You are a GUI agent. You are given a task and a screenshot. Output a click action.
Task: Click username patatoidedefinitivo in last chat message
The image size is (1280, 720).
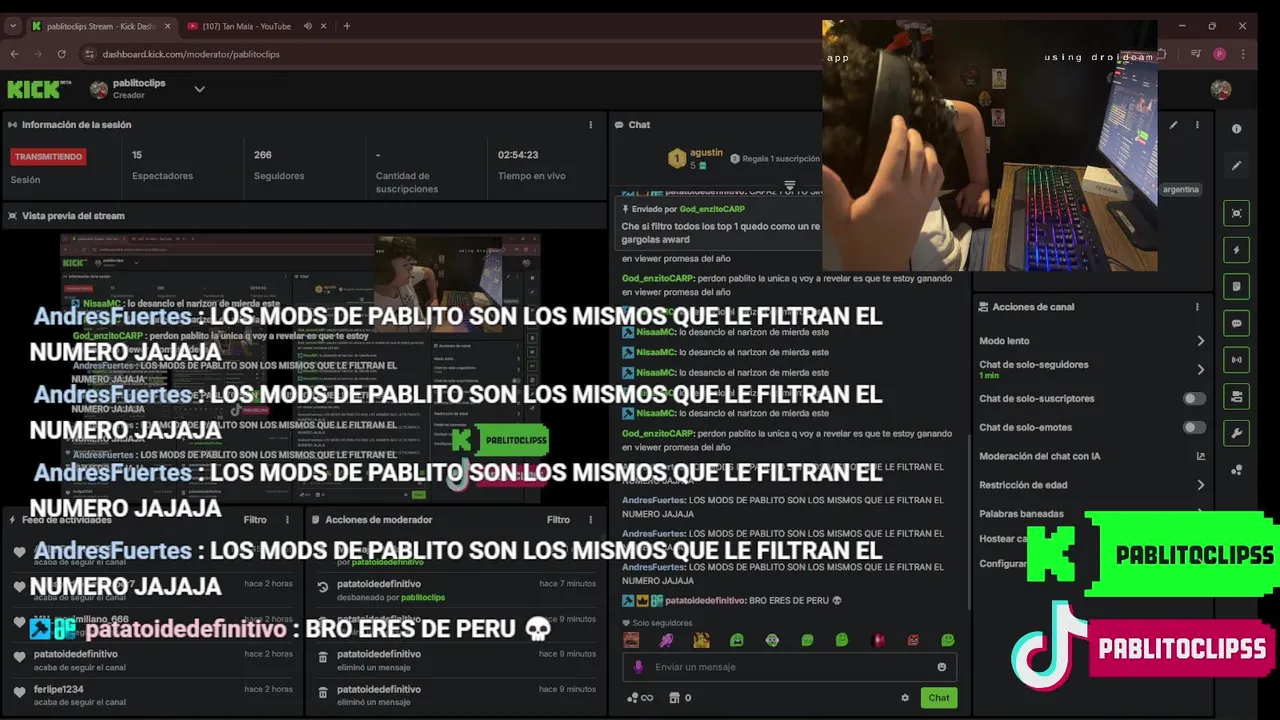[x=705, y=601]
